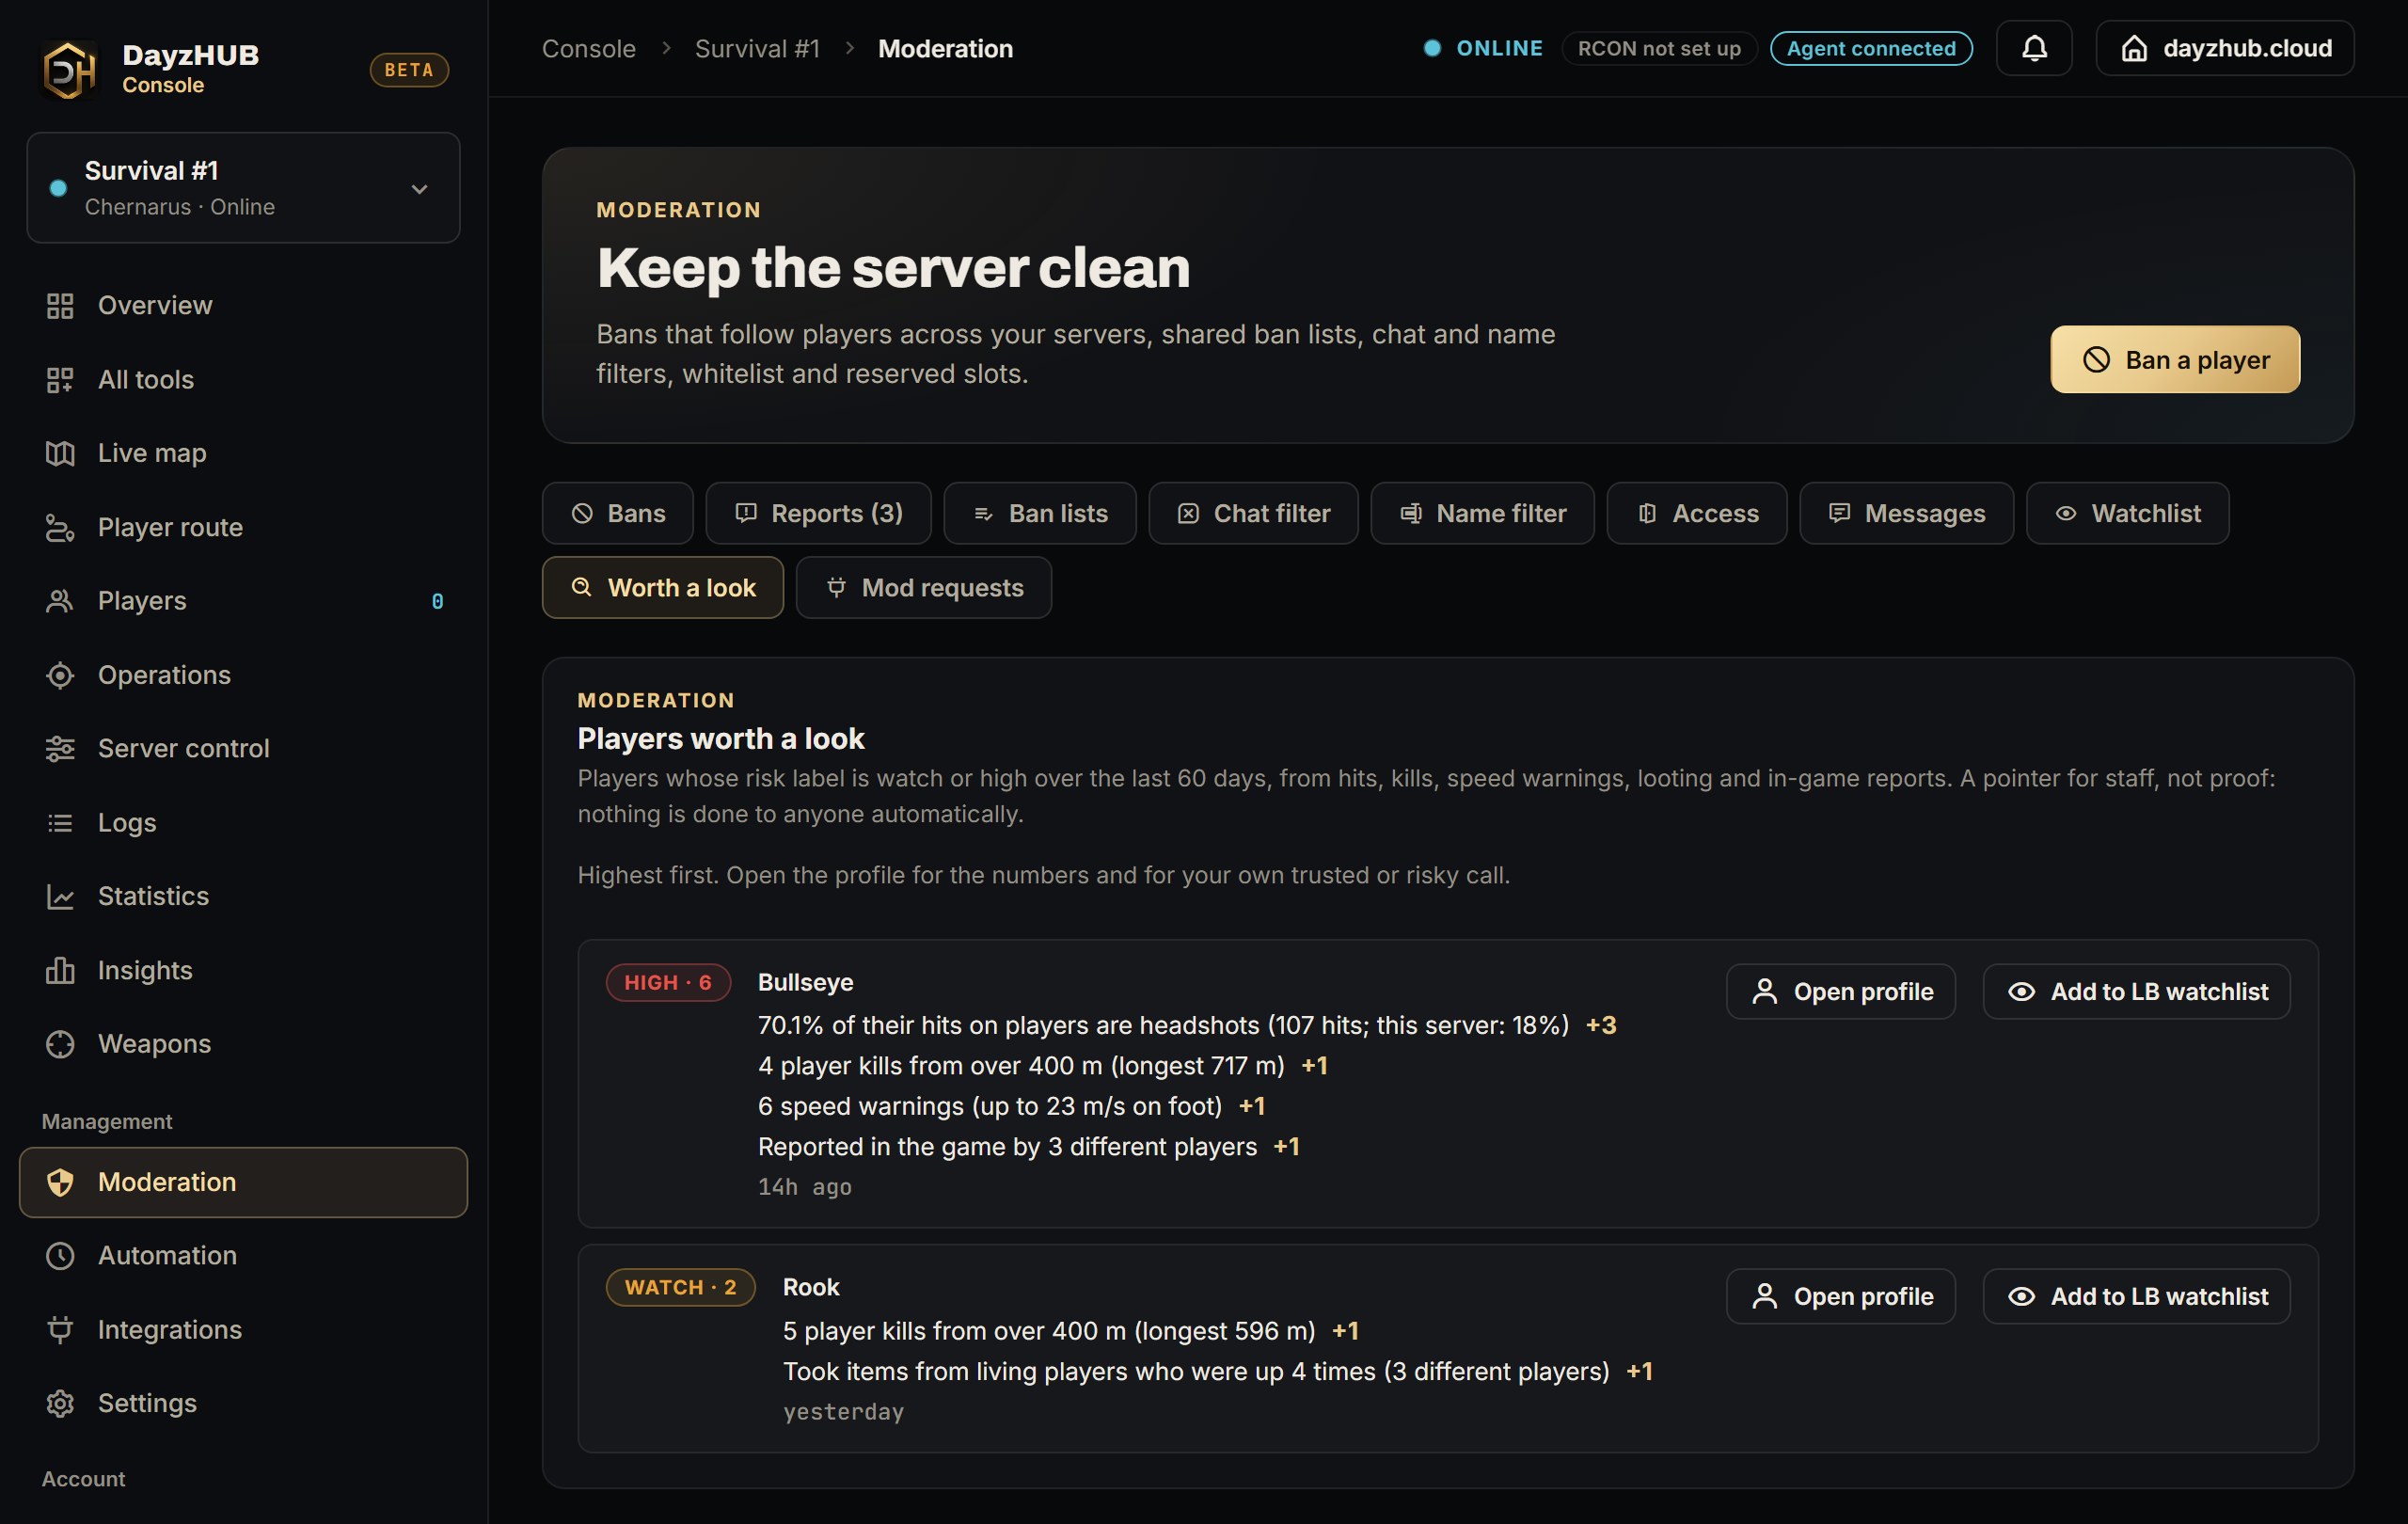Image resolution: width=2408 pixels, height=1524 pixels.
Task: Open the dayzhub.cloud link button
Action: [2224, 48]
